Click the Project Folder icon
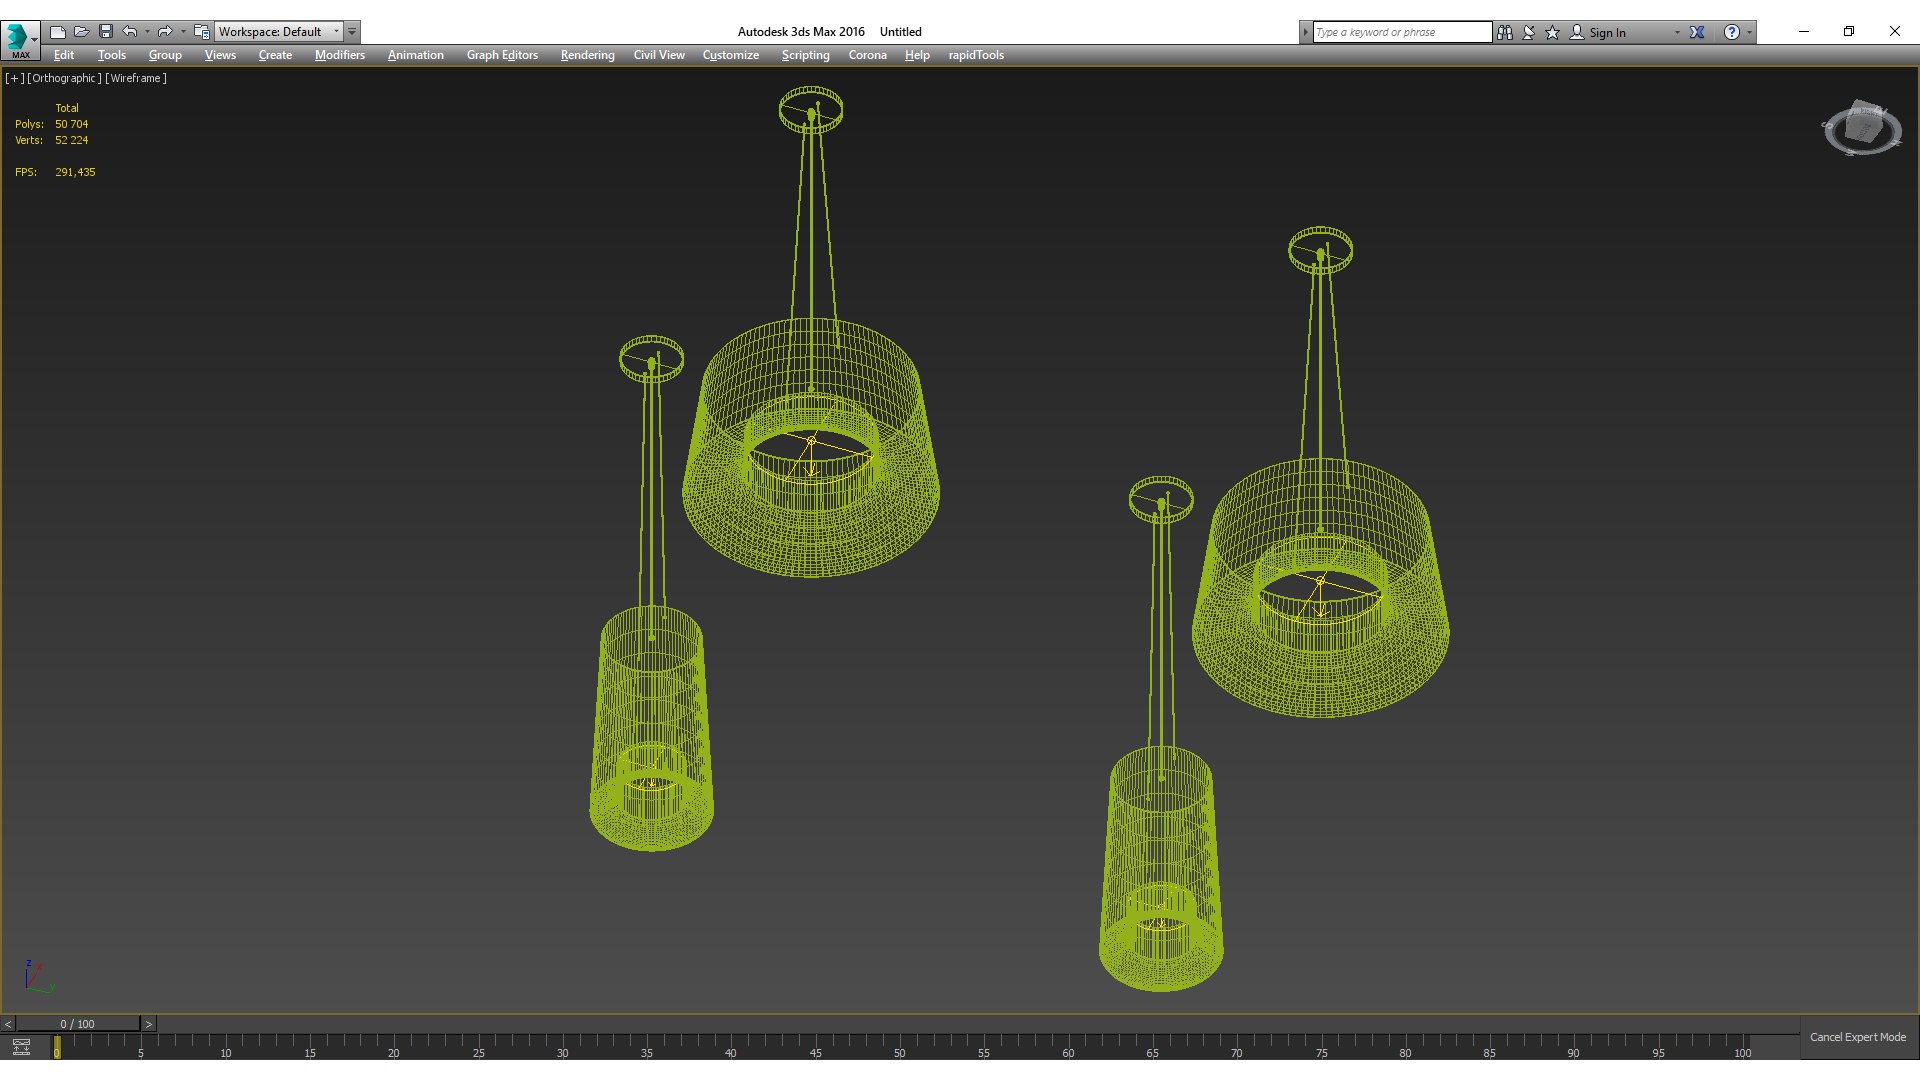 point(202,32)
